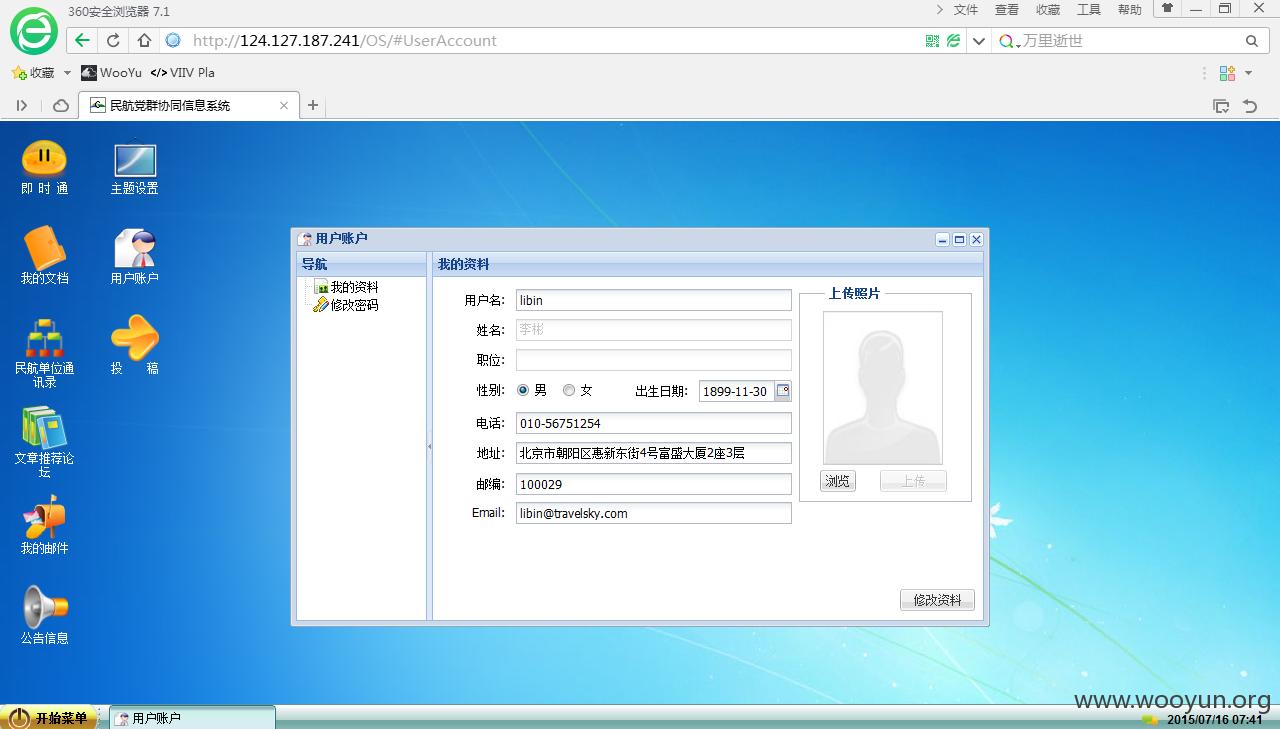
Task: Click the green compatibility mode icon
Action: point(953,41)
